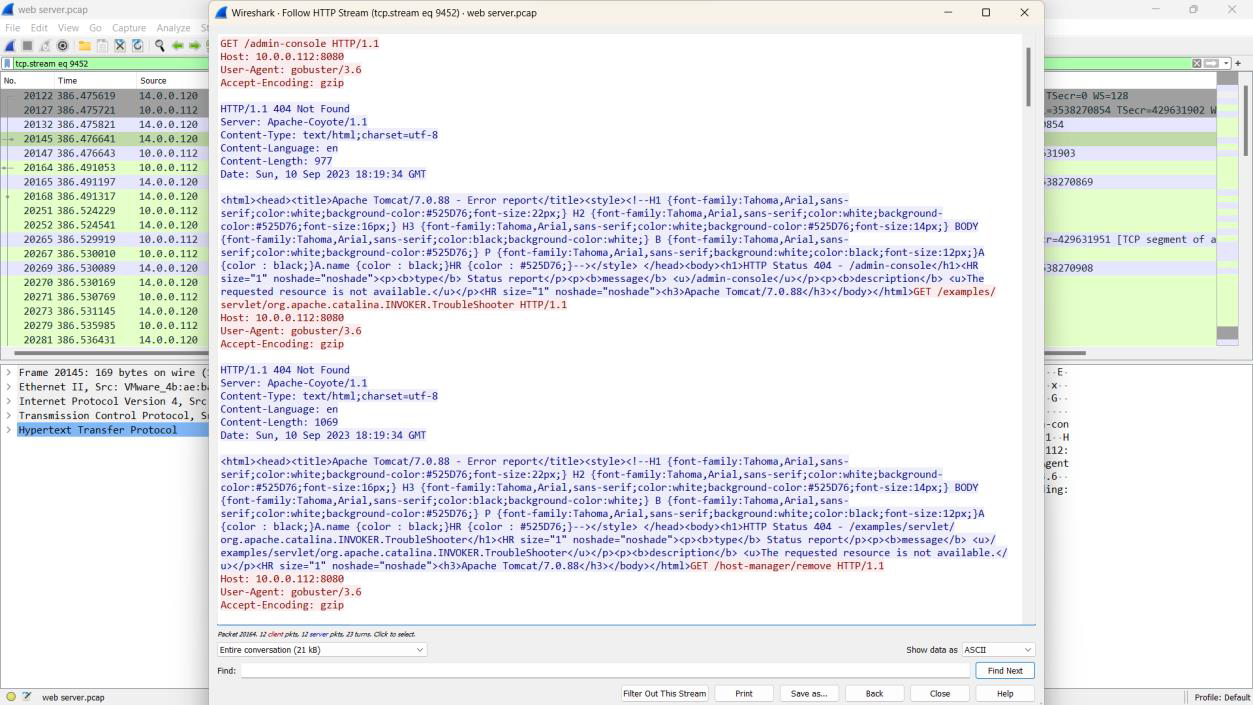The width and height of the screenshot is (1253, 705).
Task: Click the display filter bookmark icon
Action: (x=8, y=64)
